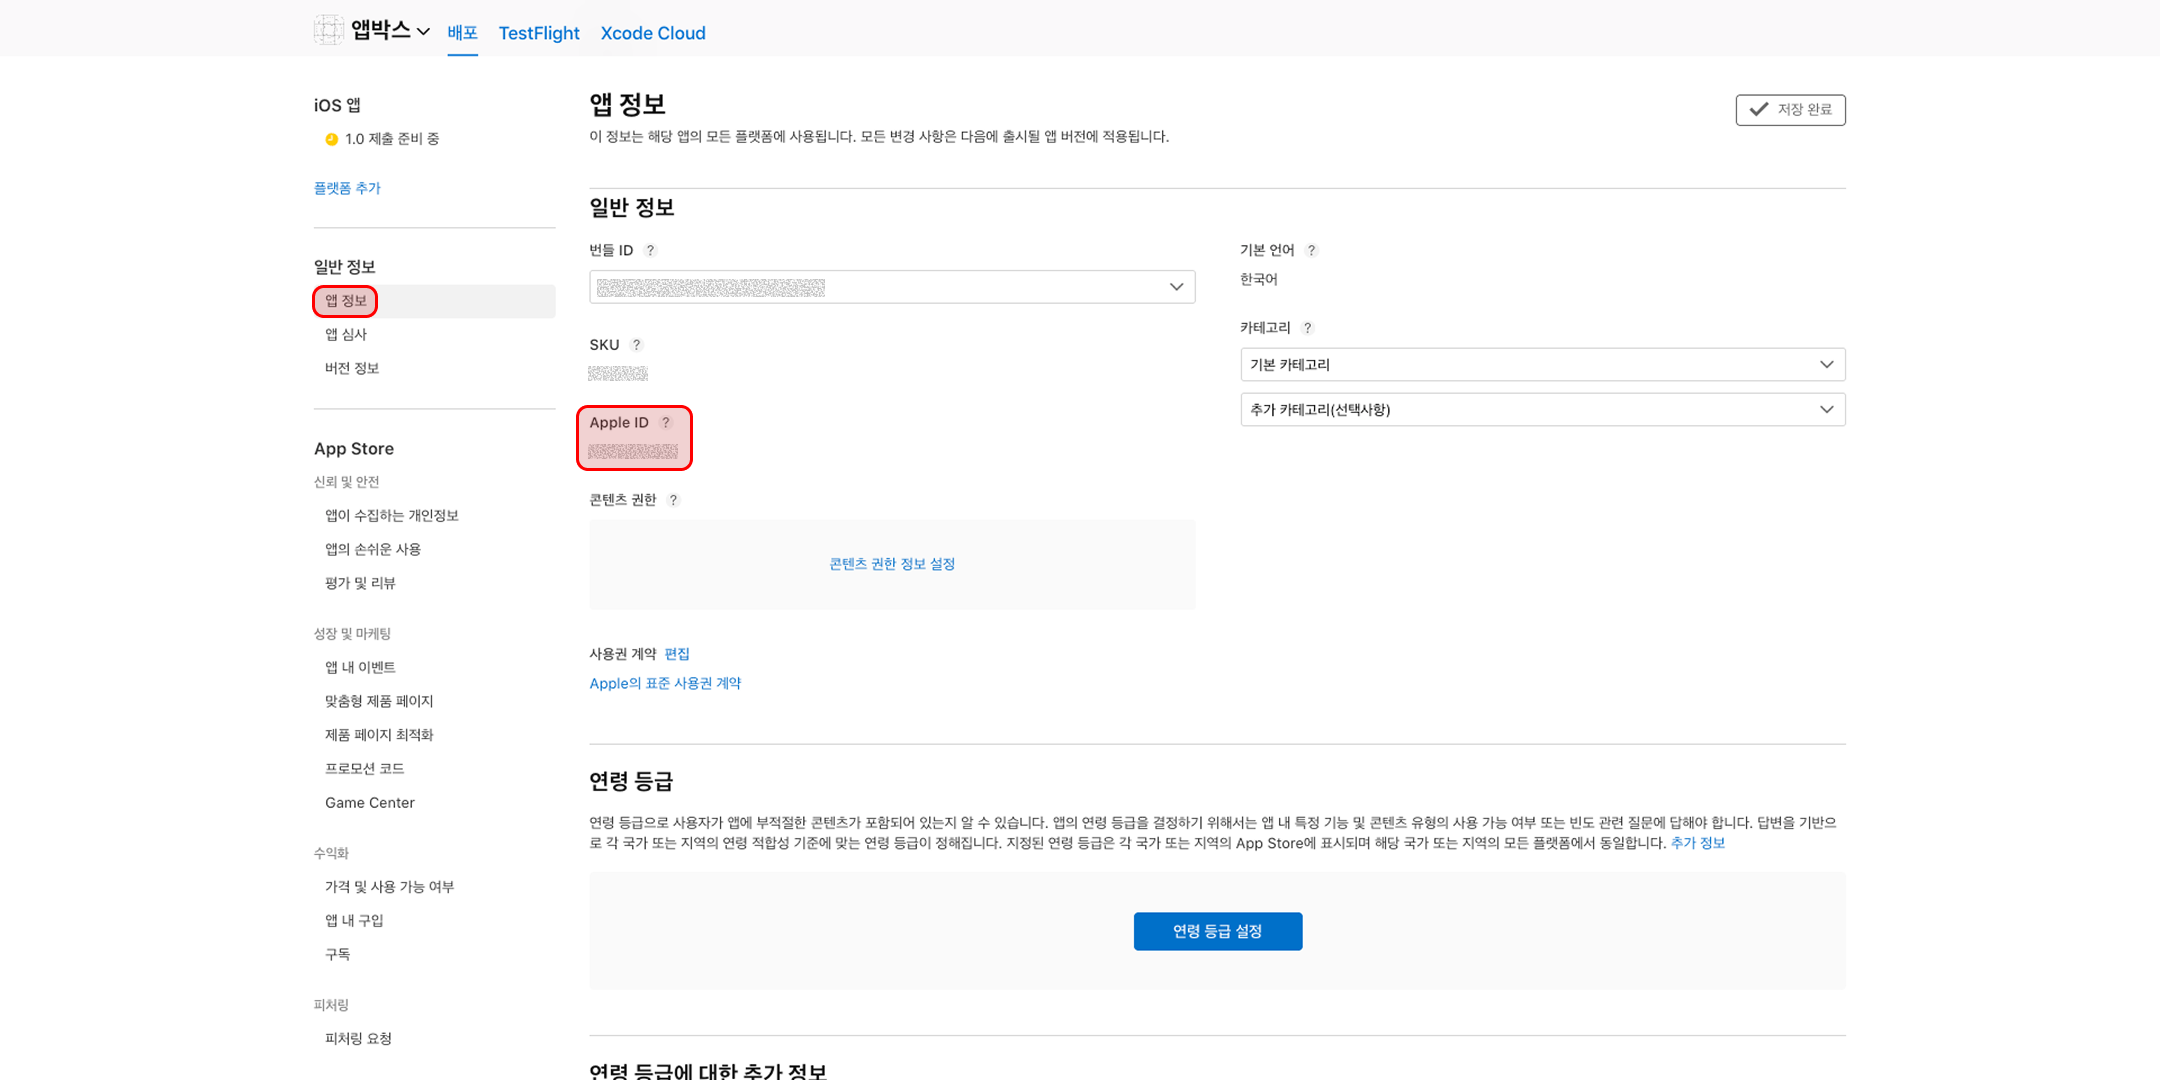Open 앱의 손쉬운 사용 page
This screenshot has width=2160, height=1080.
[x=373, y=549]
